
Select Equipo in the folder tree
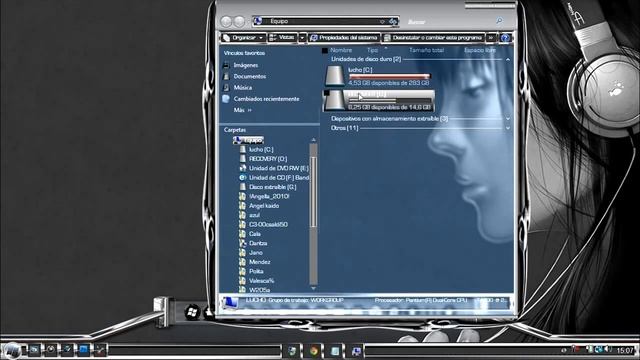pyautogui.click(x=248, y=140)
